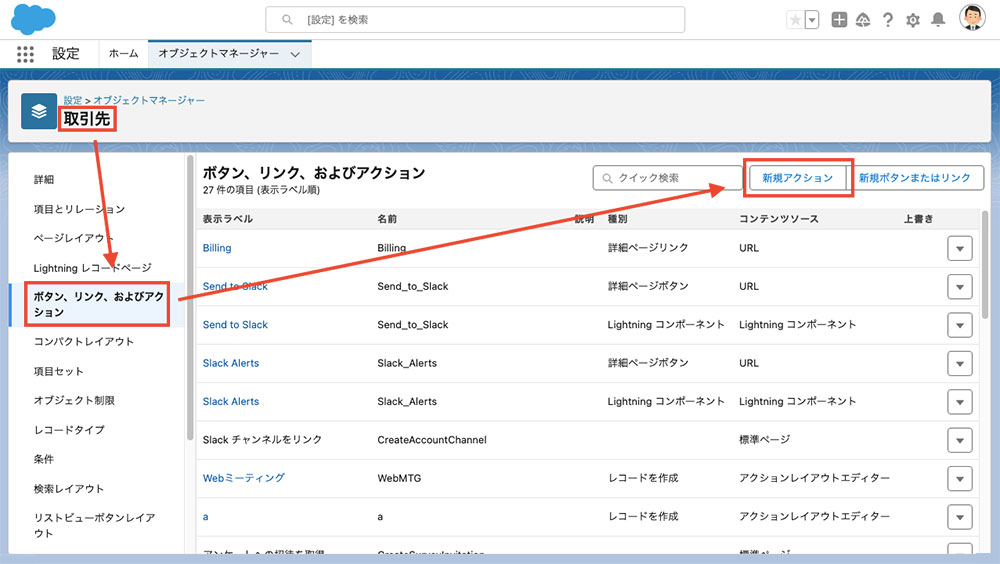This screenshot has height=564, width=1000.
Task: Open the setup gear icon
Action: [x=913, y=20]
